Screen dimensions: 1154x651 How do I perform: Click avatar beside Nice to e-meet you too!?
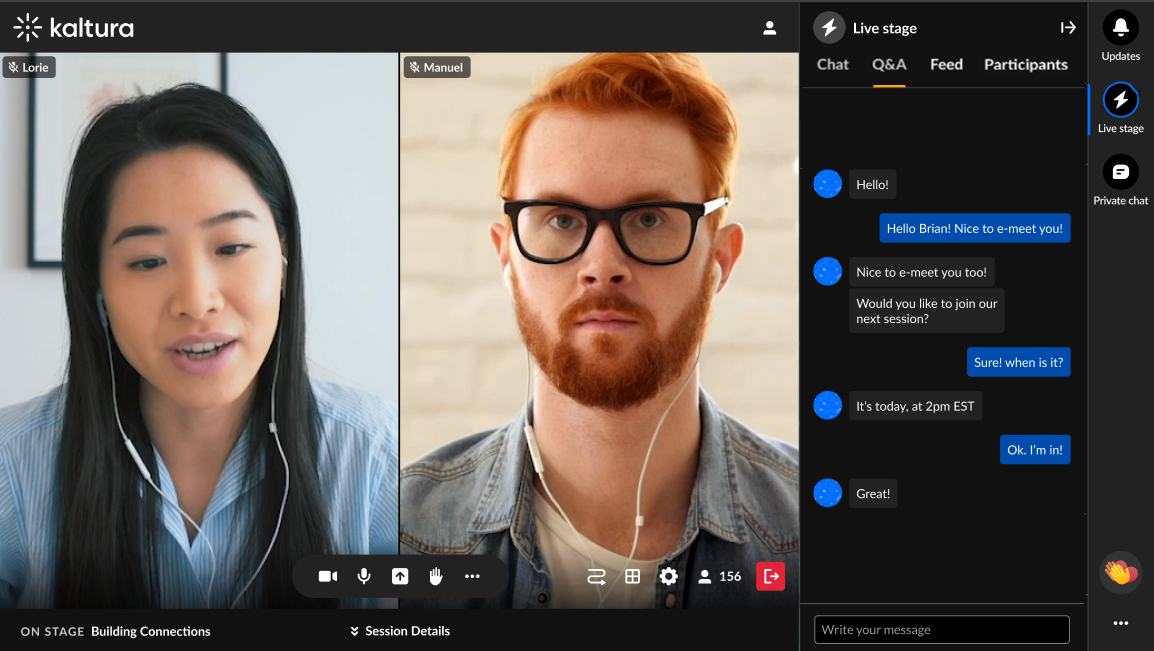click(x=827, y=271)
